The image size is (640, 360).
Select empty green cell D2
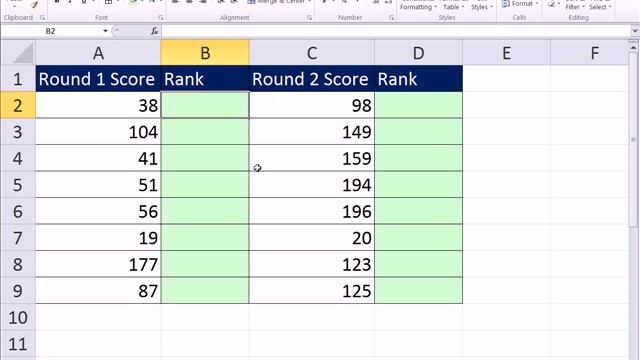418,105
